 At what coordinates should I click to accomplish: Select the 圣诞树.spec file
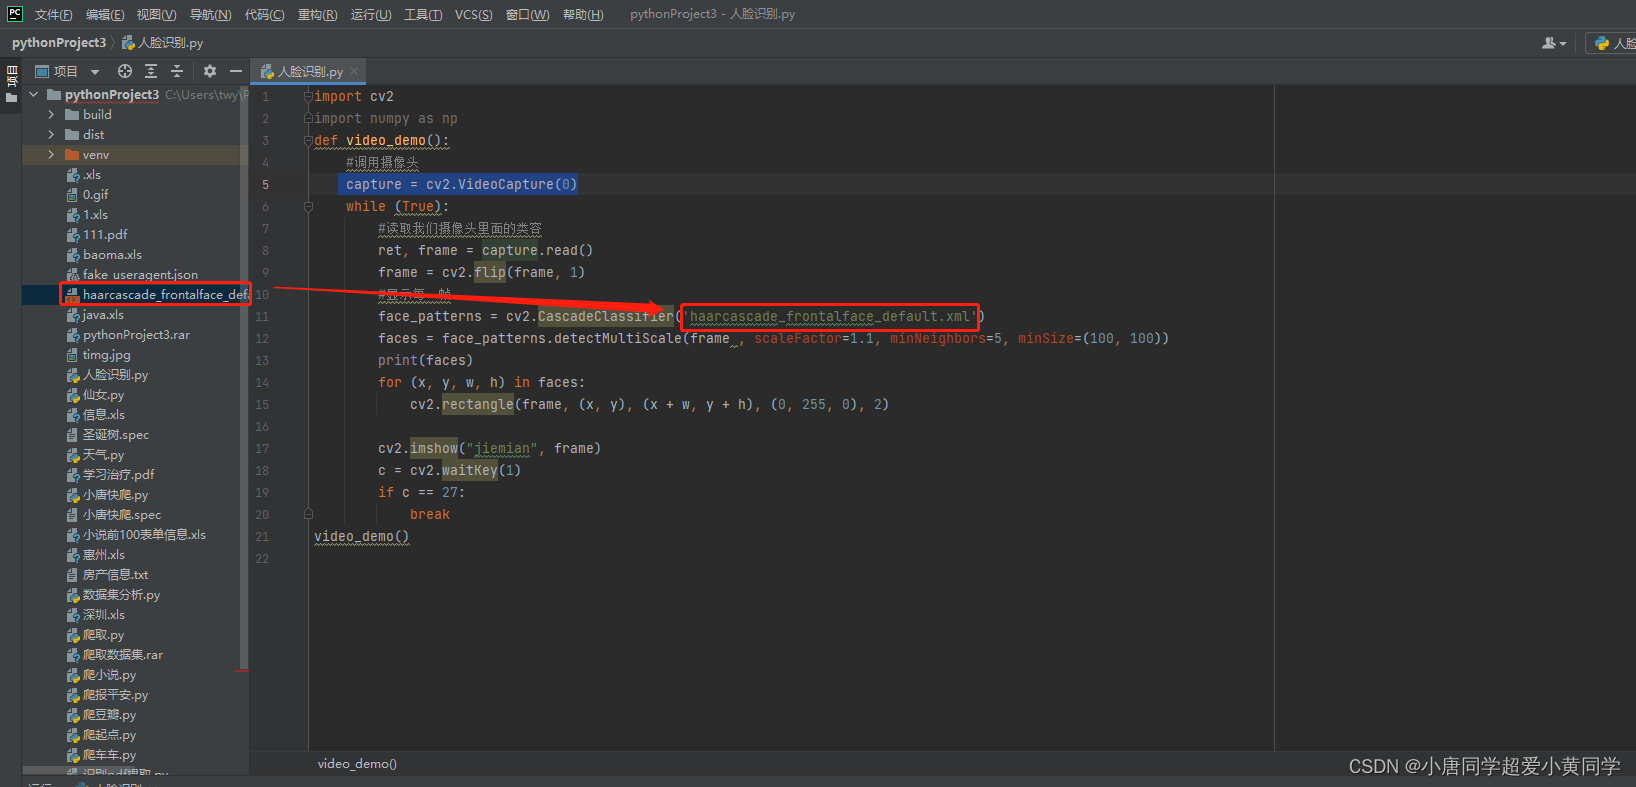click(x=135, y=435)
